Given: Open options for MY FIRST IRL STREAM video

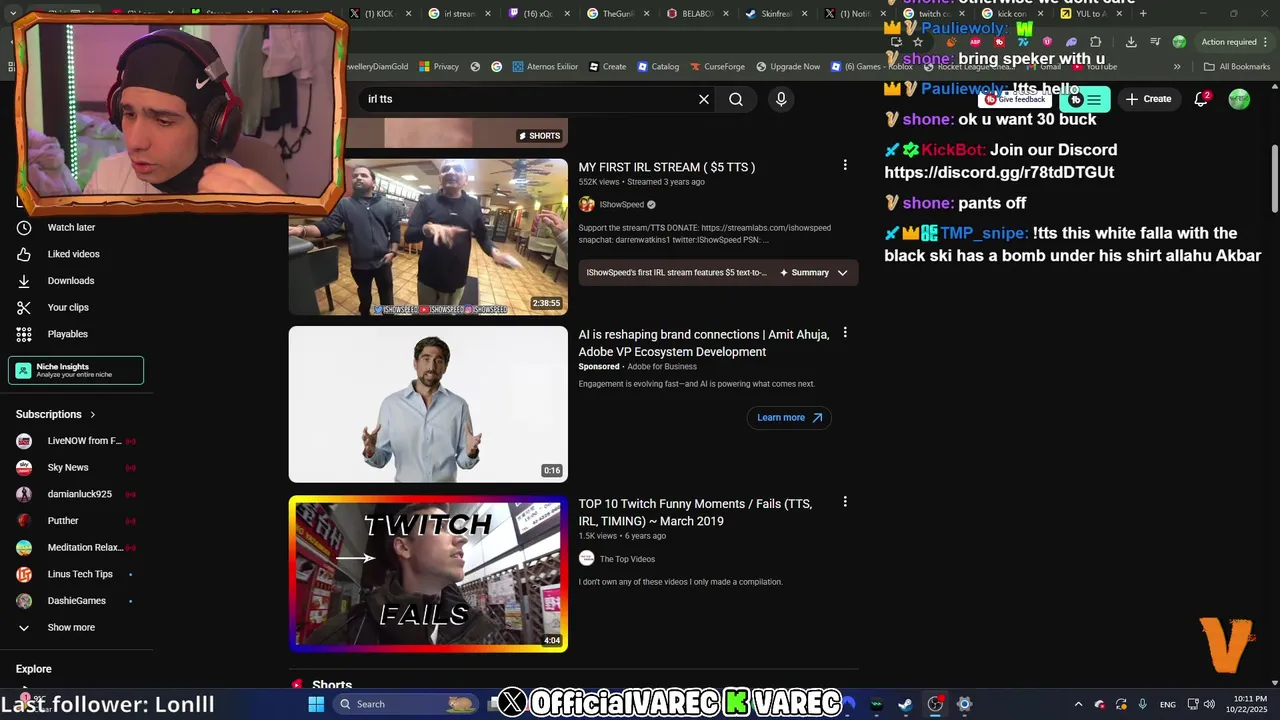Looking at the screenshot, I should 845,165.
